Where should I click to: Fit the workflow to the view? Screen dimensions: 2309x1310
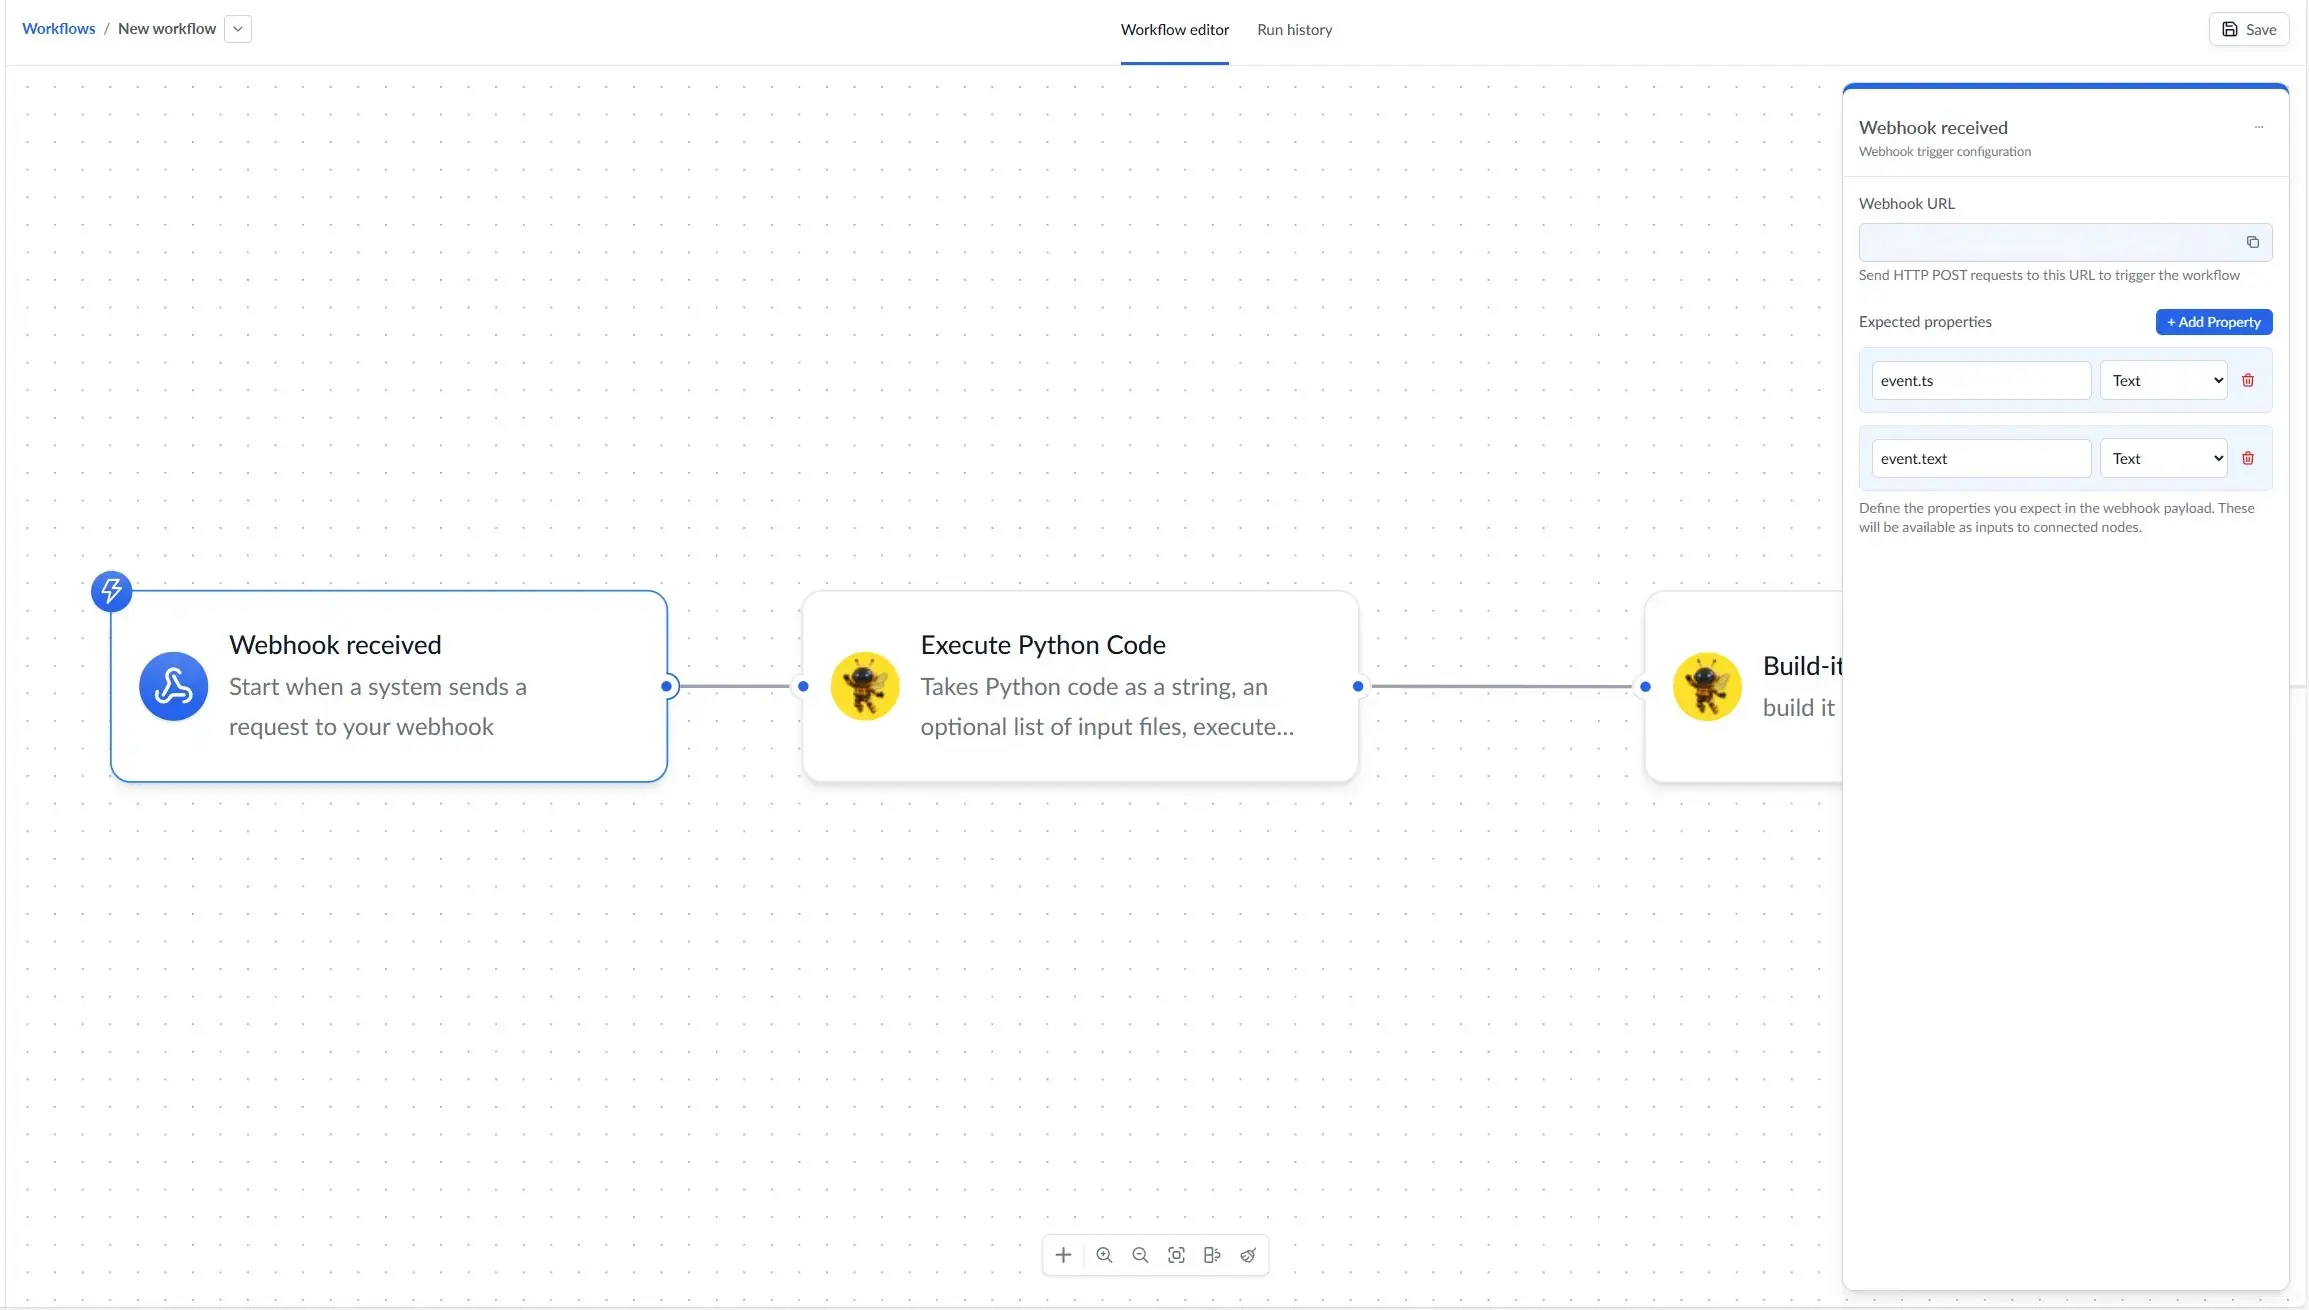coord(1177,1255)
